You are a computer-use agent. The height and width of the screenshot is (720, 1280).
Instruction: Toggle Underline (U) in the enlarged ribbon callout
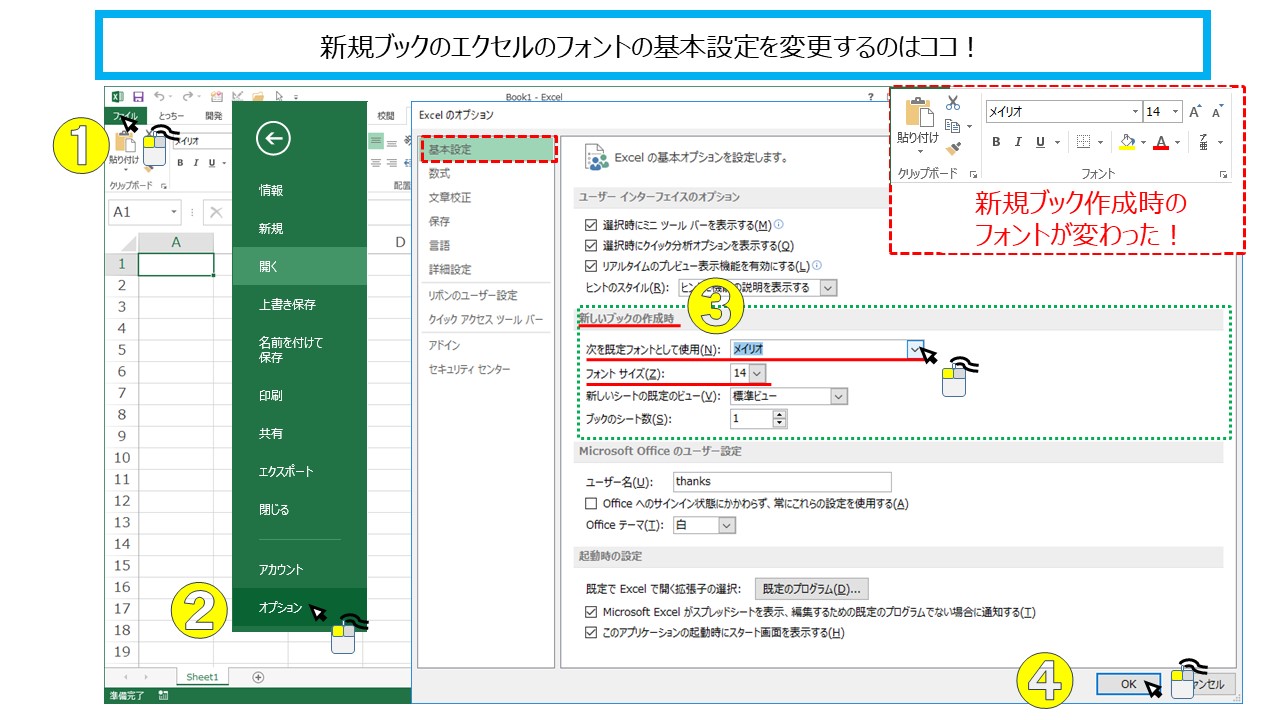(x=1041, y=142)
